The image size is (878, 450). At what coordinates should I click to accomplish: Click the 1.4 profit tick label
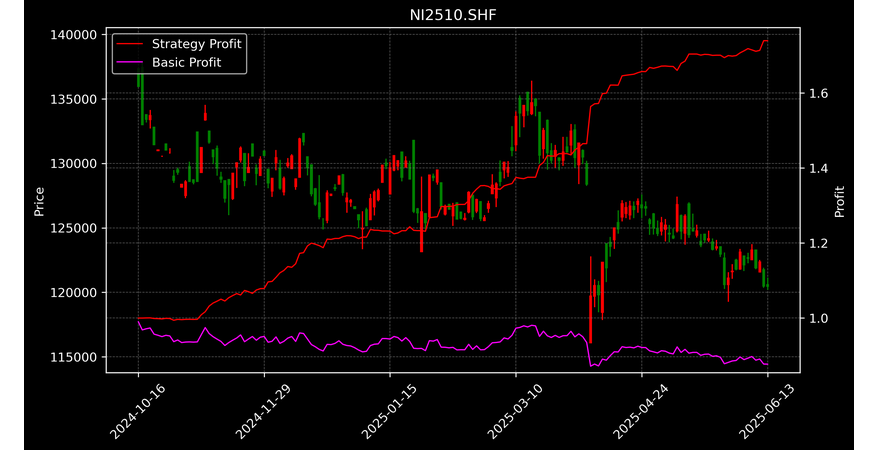(x=818, y=168)
